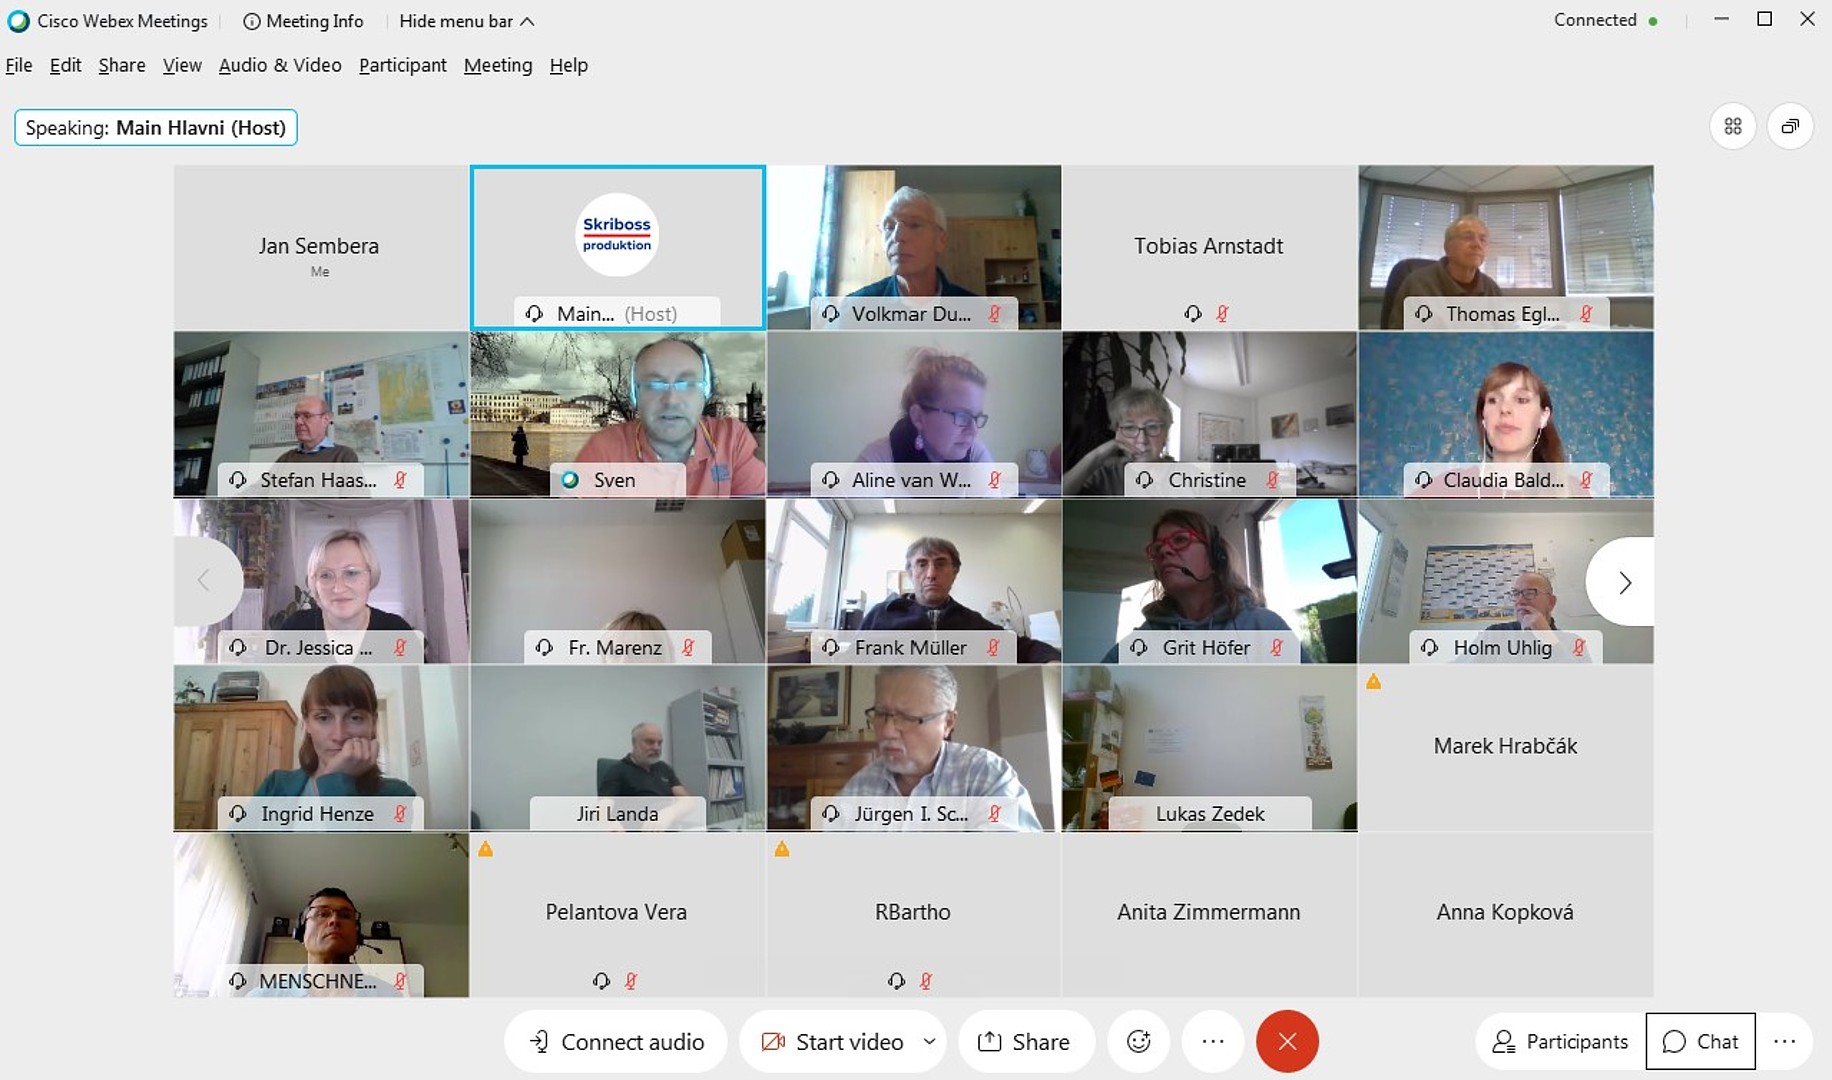This screenshot has height=1080, width=1832.
Task: Toggle Start video button
Action: pos(832,1042)
